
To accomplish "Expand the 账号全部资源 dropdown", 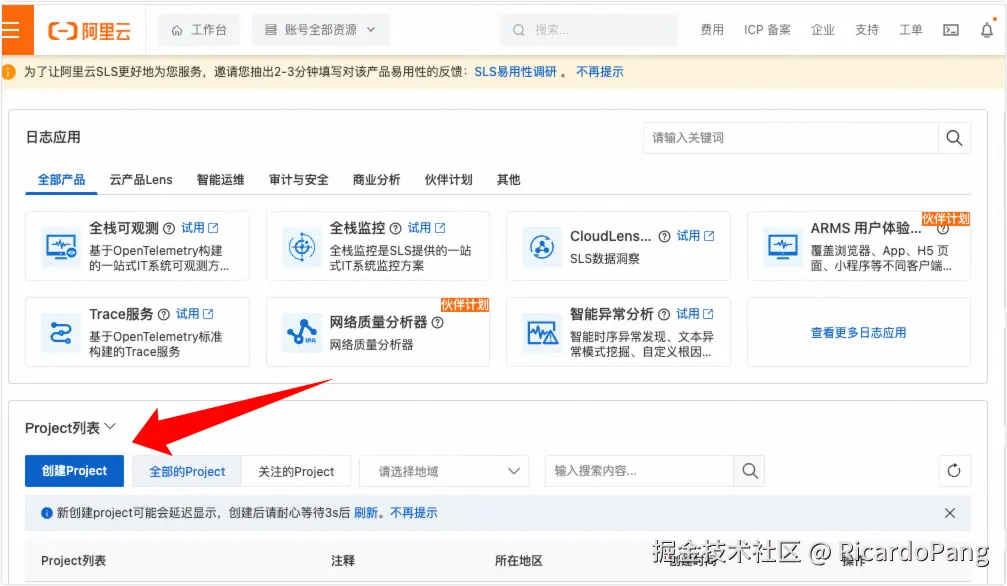I will [x=320, y=30].
